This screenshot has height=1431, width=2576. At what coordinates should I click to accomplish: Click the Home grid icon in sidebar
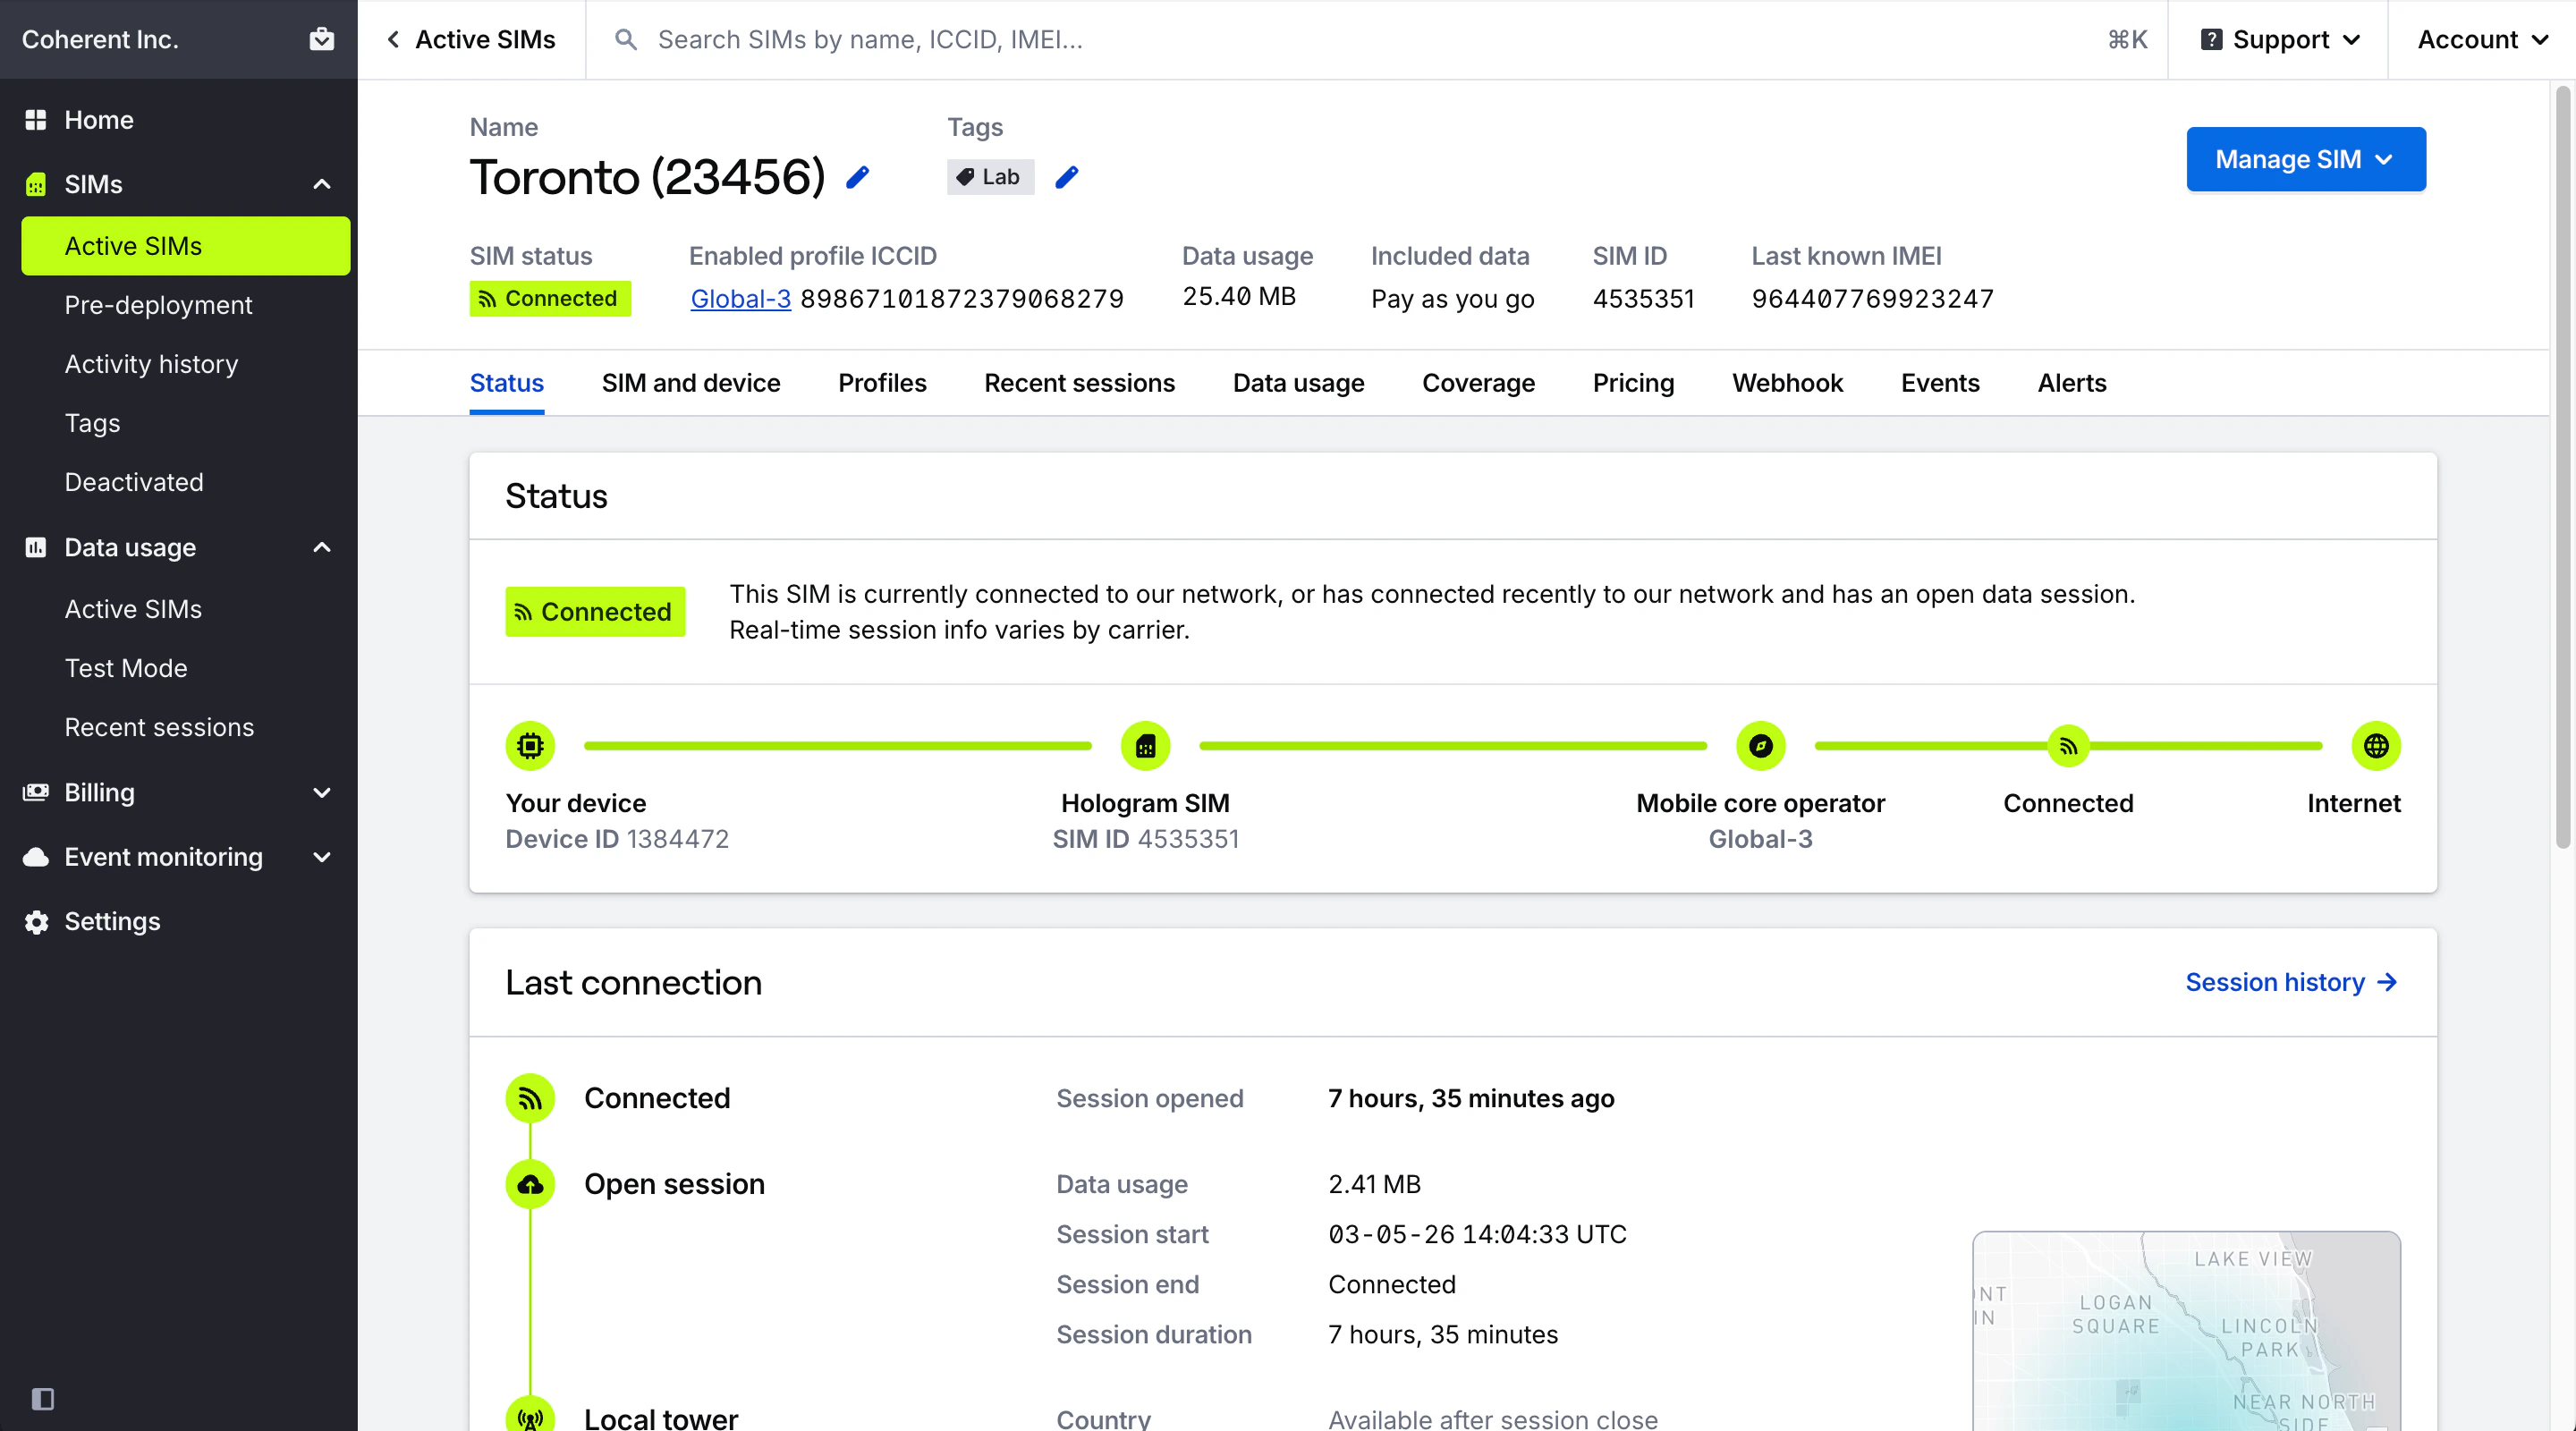(x=36, y=120)
